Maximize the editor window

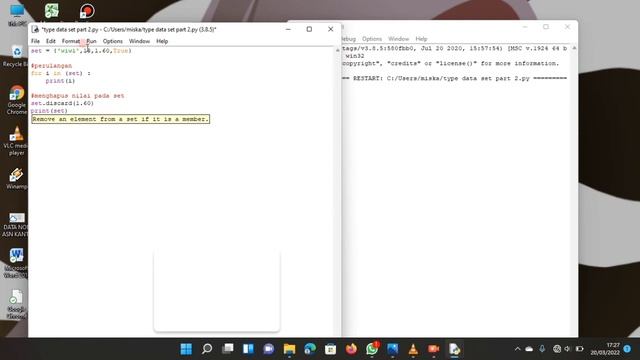[x=309, y=29]
